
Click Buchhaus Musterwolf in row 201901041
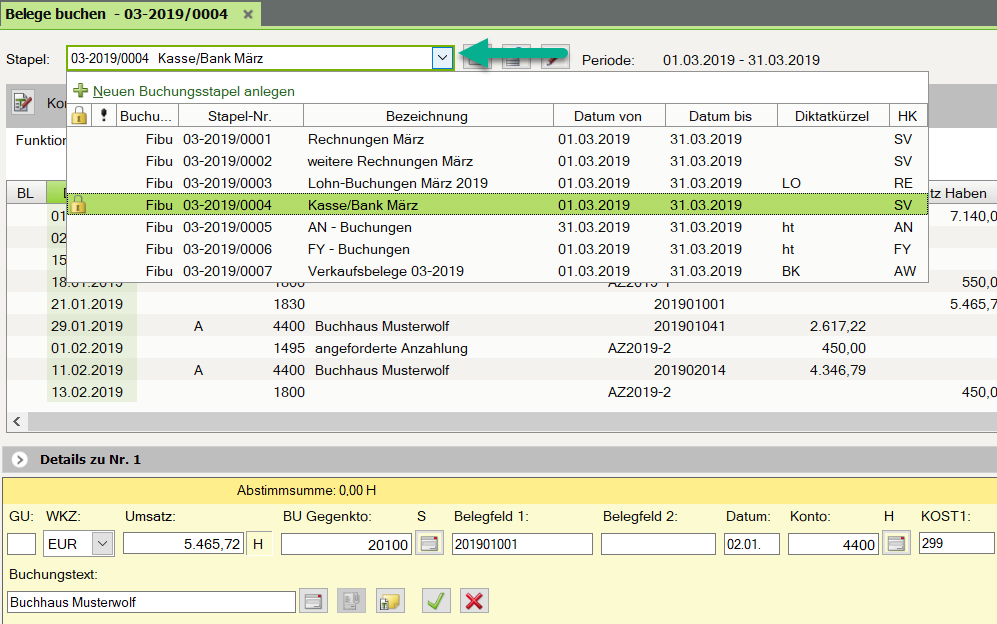pos(382,326)
